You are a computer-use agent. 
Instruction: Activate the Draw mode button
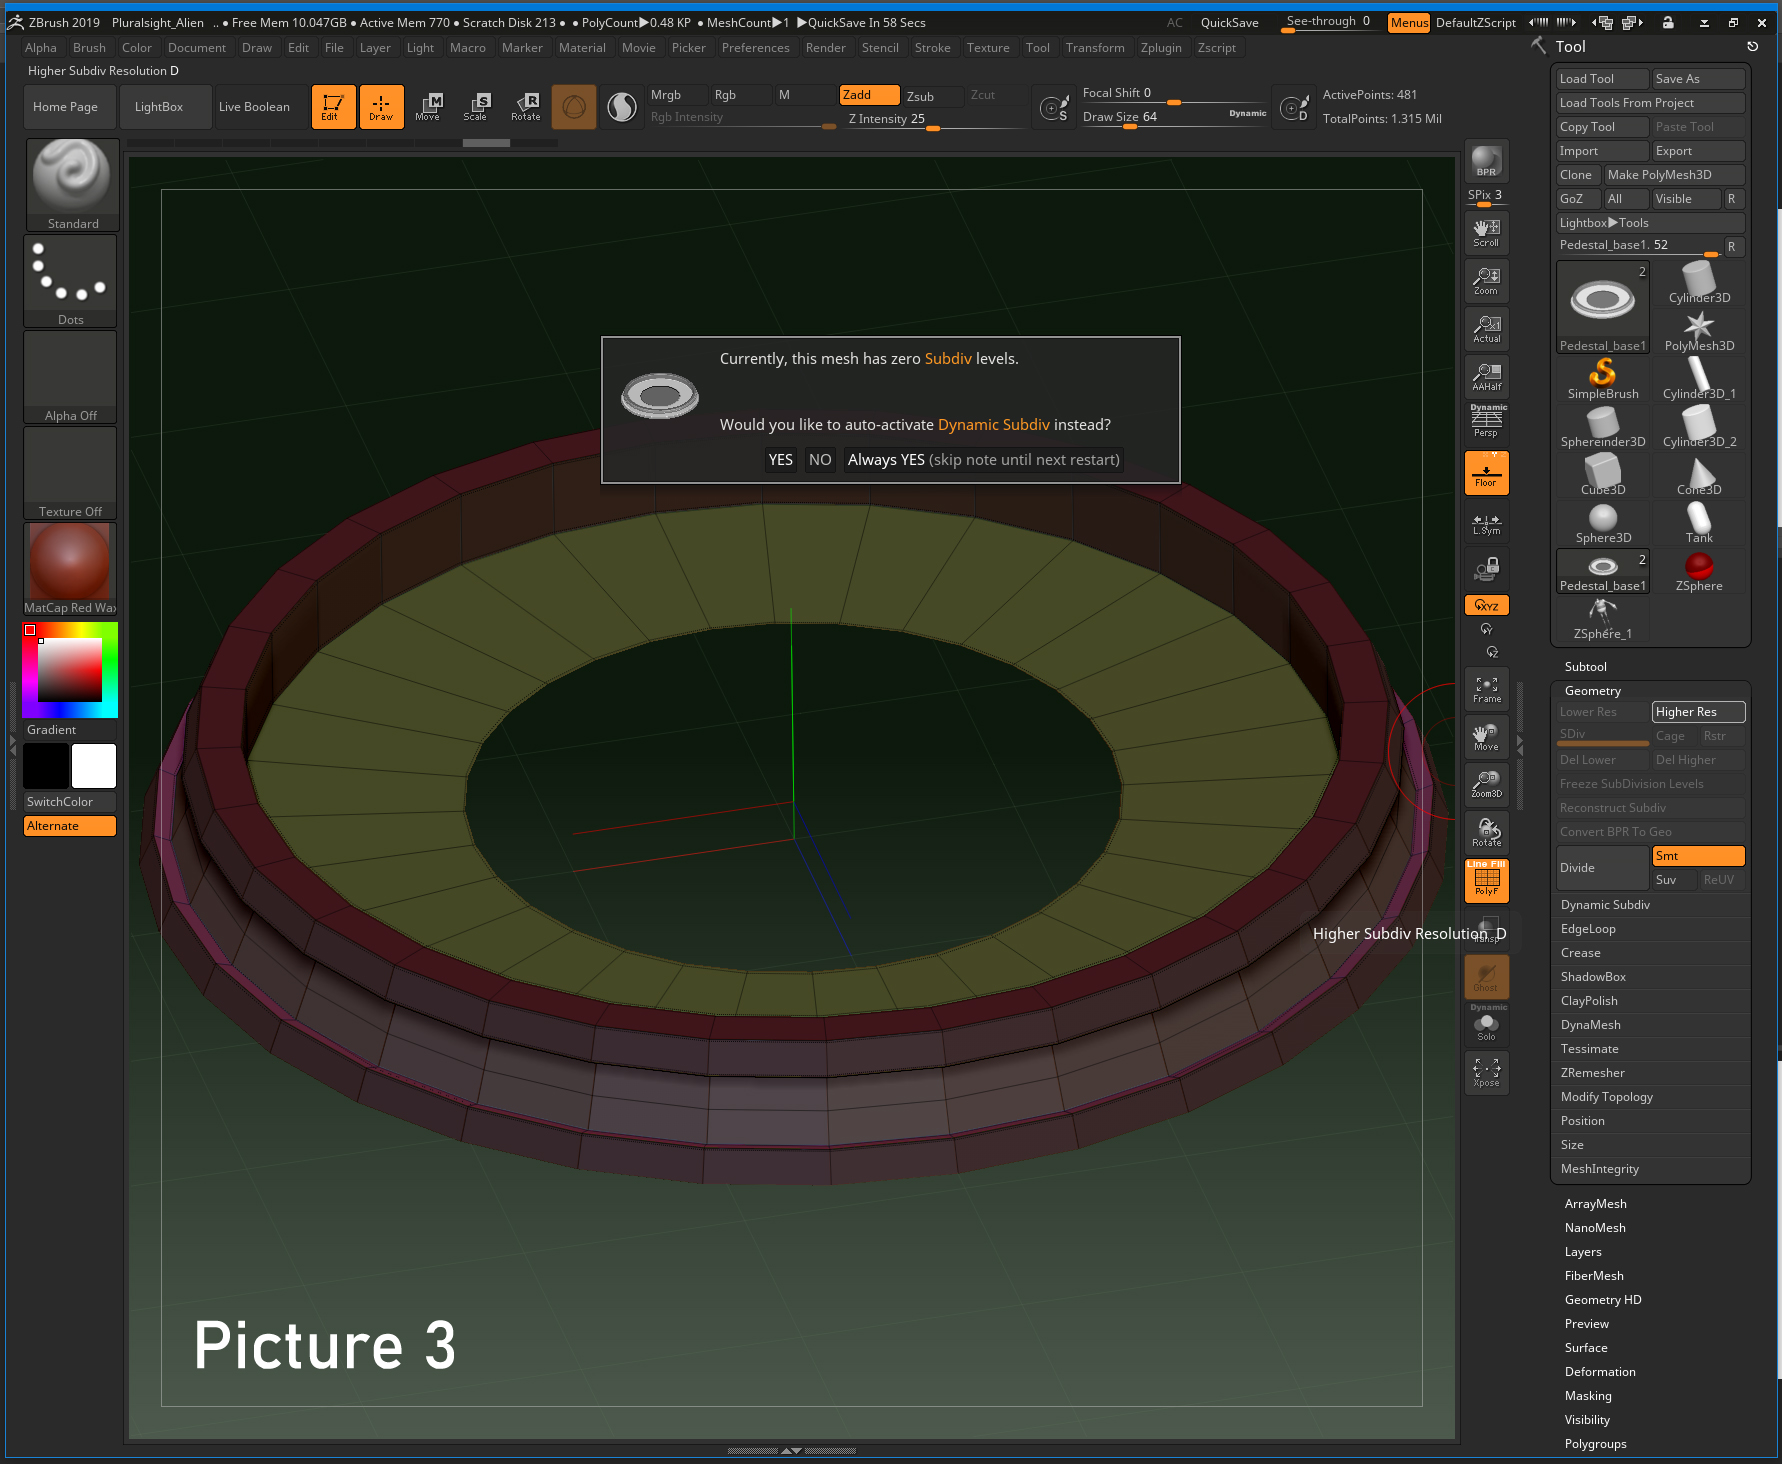[381, 107]
